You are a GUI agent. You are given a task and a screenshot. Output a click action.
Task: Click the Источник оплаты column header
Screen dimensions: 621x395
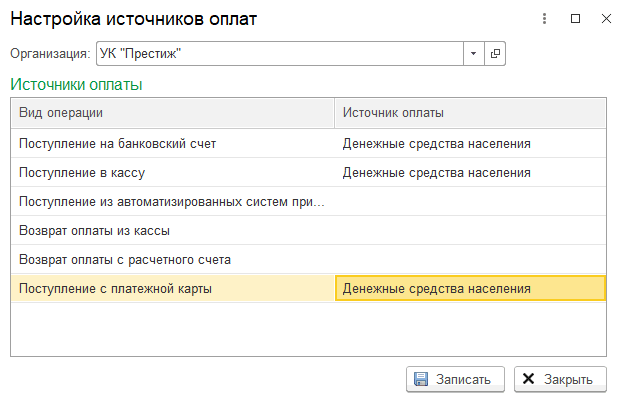(471, 113)
